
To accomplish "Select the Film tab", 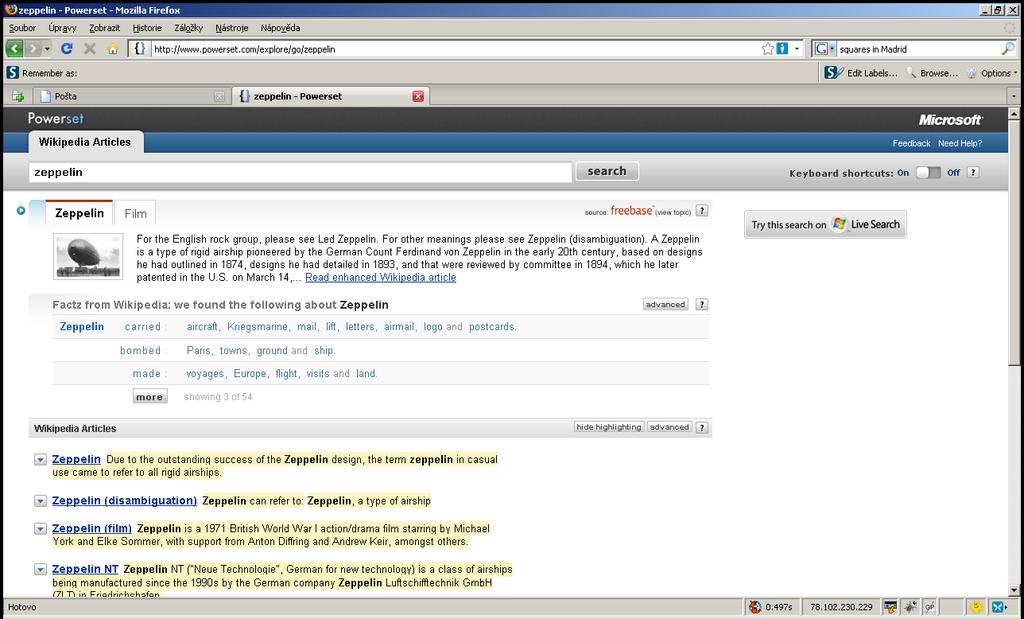I will point(135,214).
